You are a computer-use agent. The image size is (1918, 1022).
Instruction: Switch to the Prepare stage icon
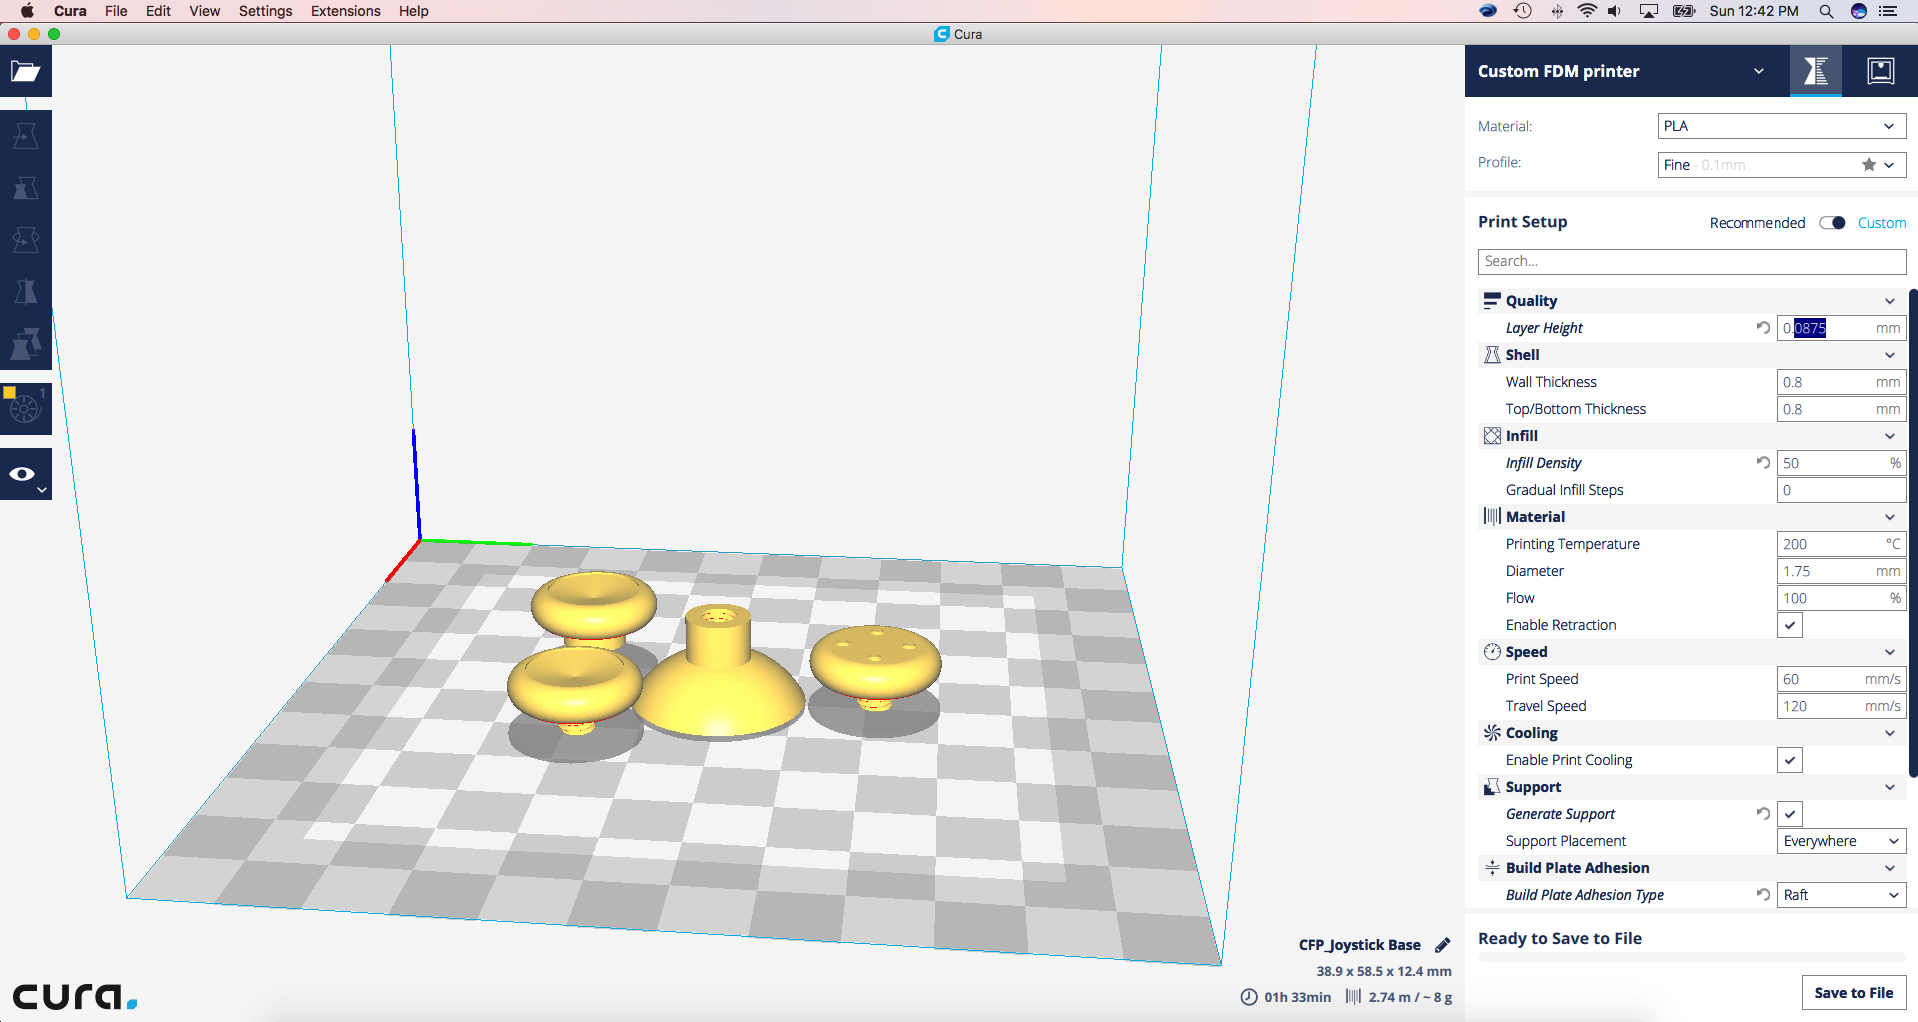(x=1815, y=71)
